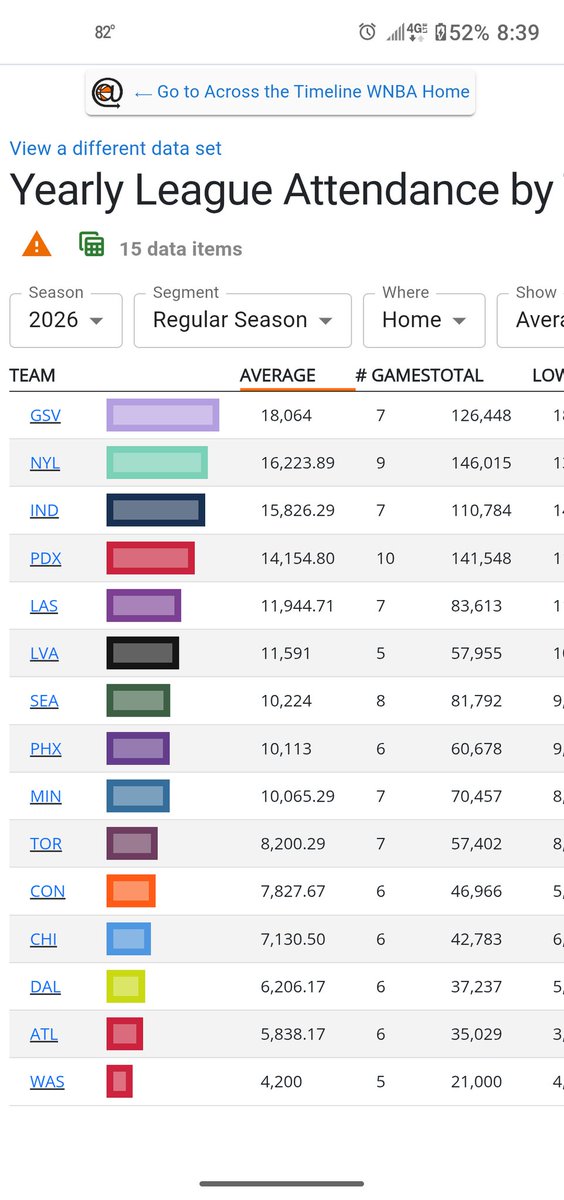This screenshot has width=564, height=1200.
Task: Open the LAS team link
Action: (x=44, y=605)
